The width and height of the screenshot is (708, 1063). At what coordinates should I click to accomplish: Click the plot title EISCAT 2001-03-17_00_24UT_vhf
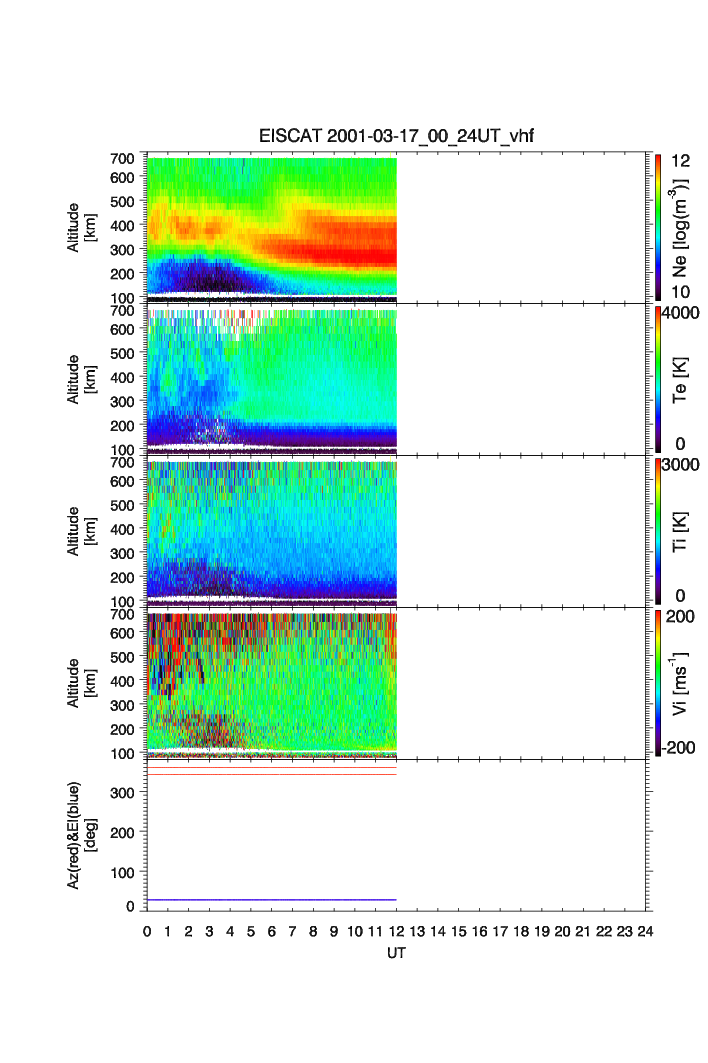397,136
